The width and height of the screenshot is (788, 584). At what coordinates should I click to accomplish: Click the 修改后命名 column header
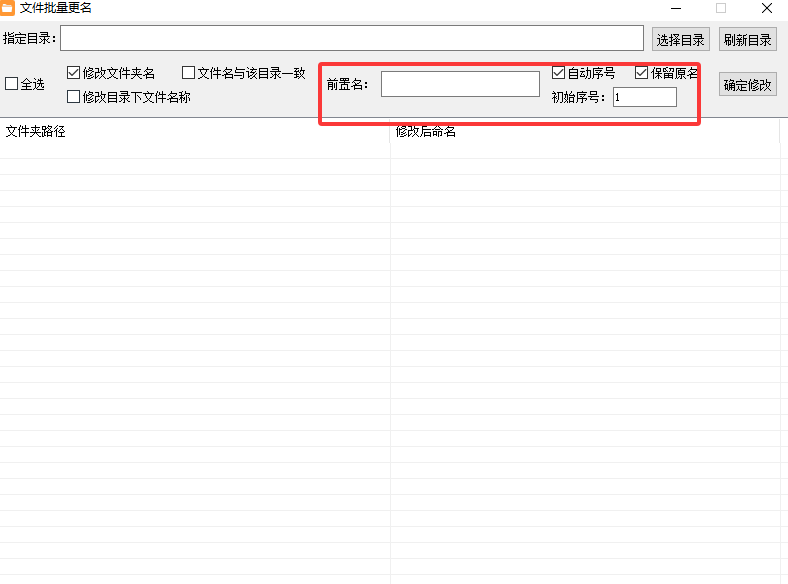click(x=585, y=133)
